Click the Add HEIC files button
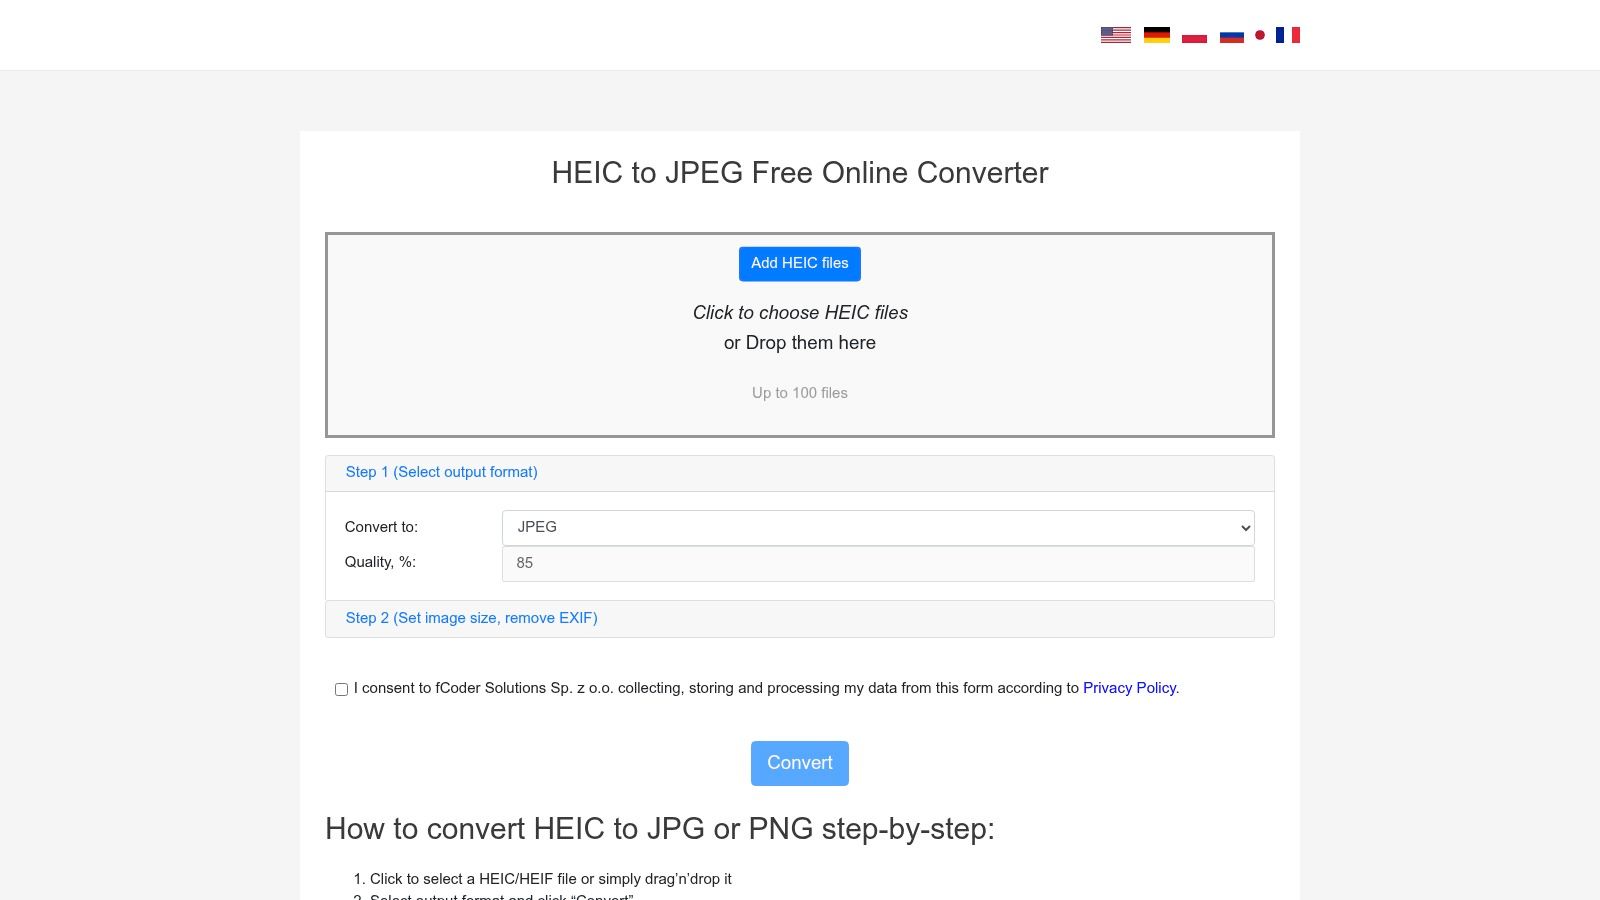 click(x=800, y=264)
